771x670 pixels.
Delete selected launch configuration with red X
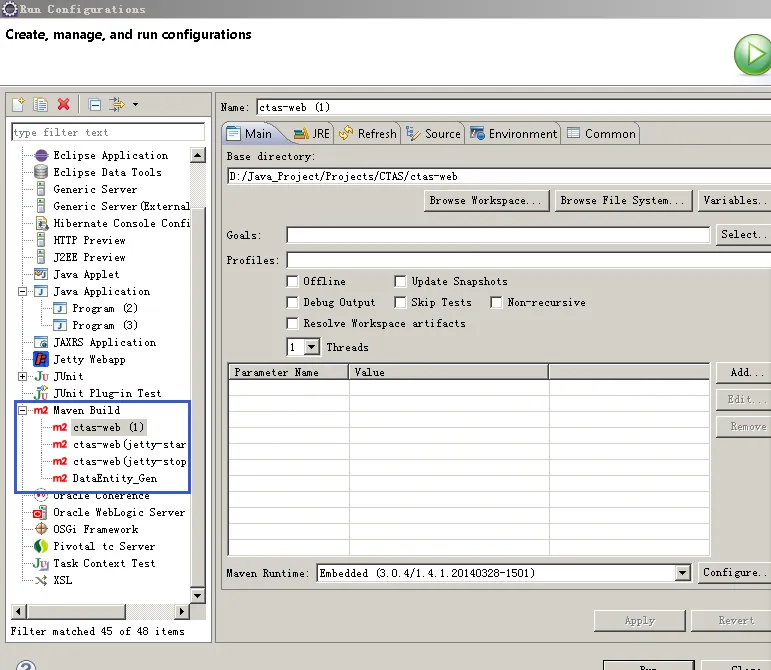point(63,104)
